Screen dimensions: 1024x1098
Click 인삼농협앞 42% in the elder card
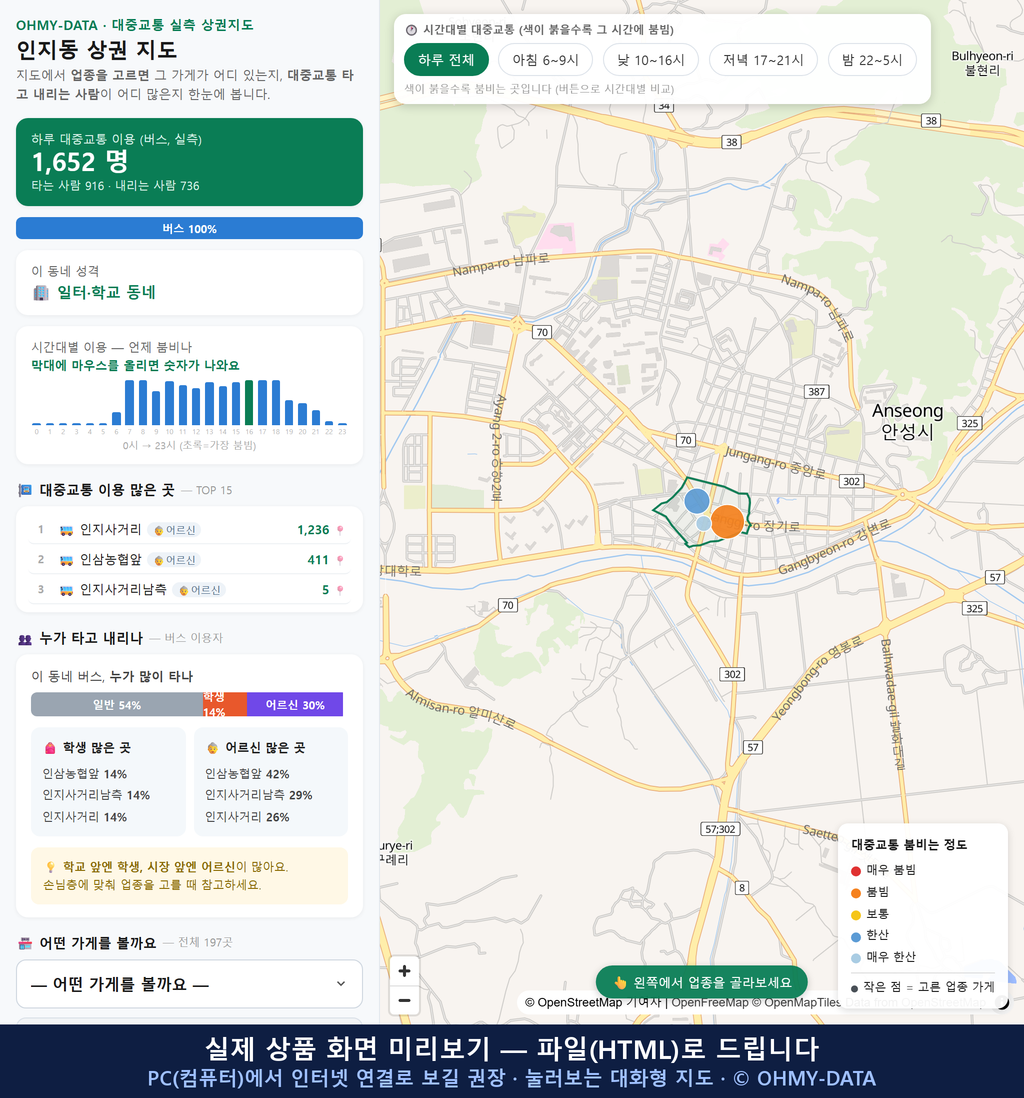(x=247, y=774)
